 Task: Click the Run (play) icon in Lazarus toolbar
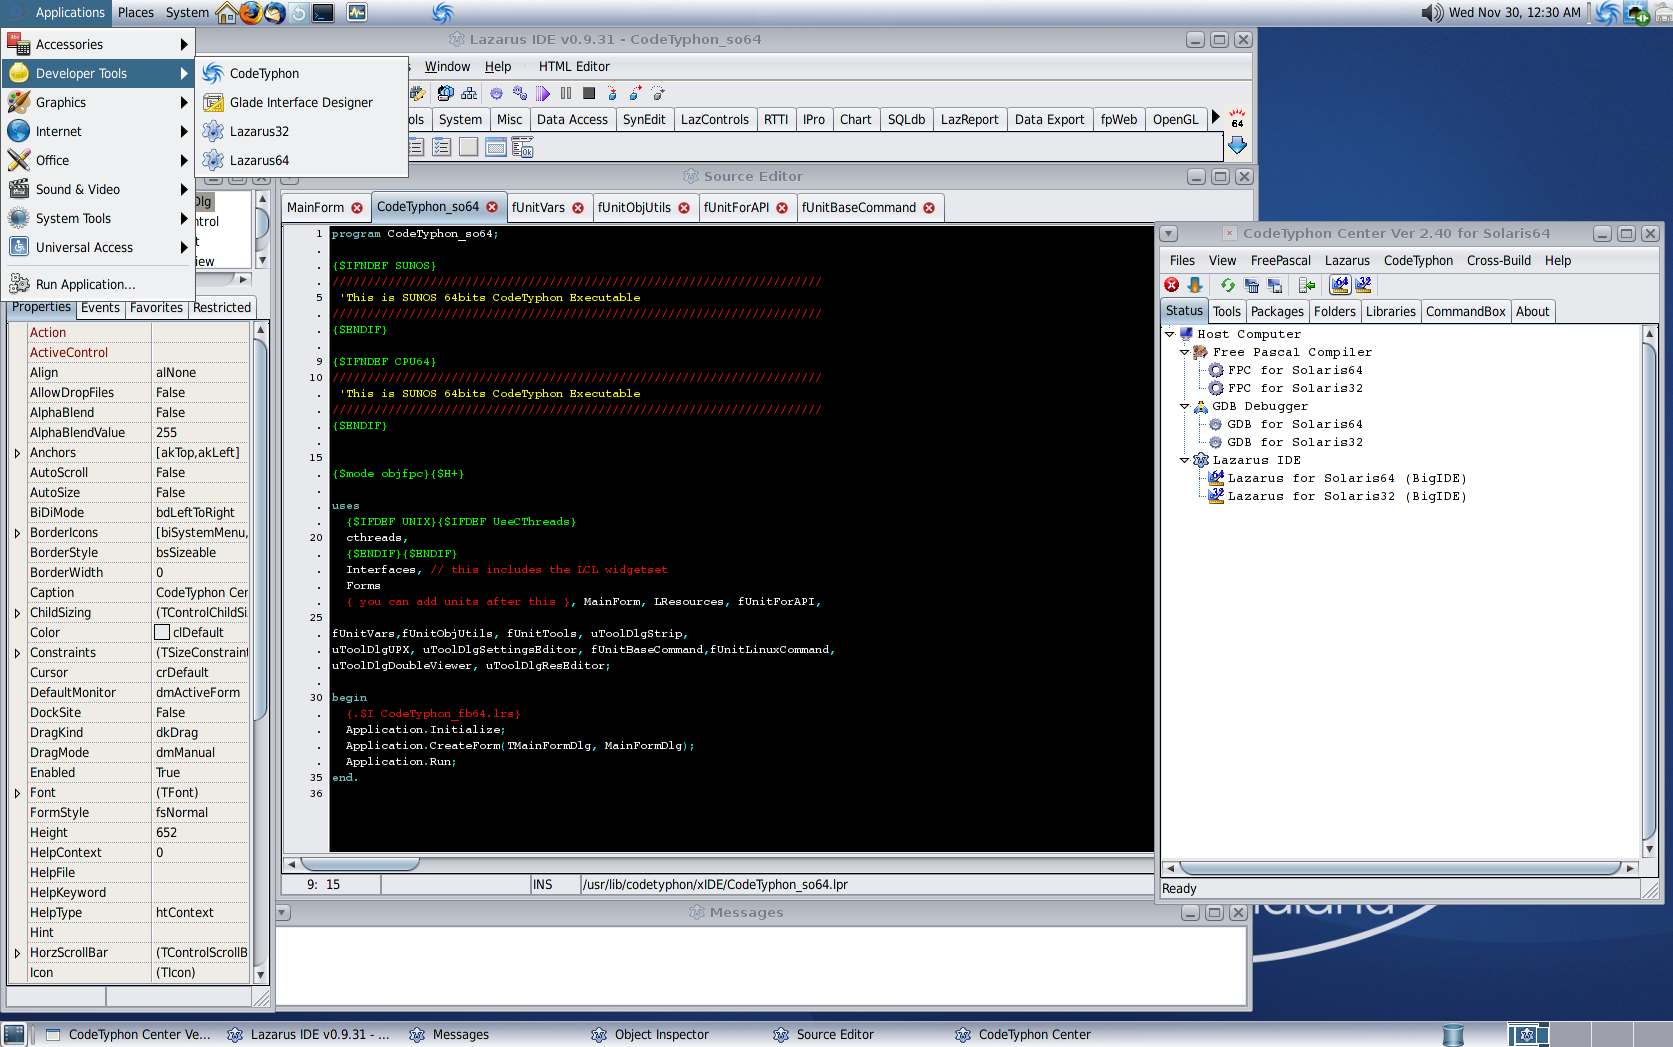543,93
